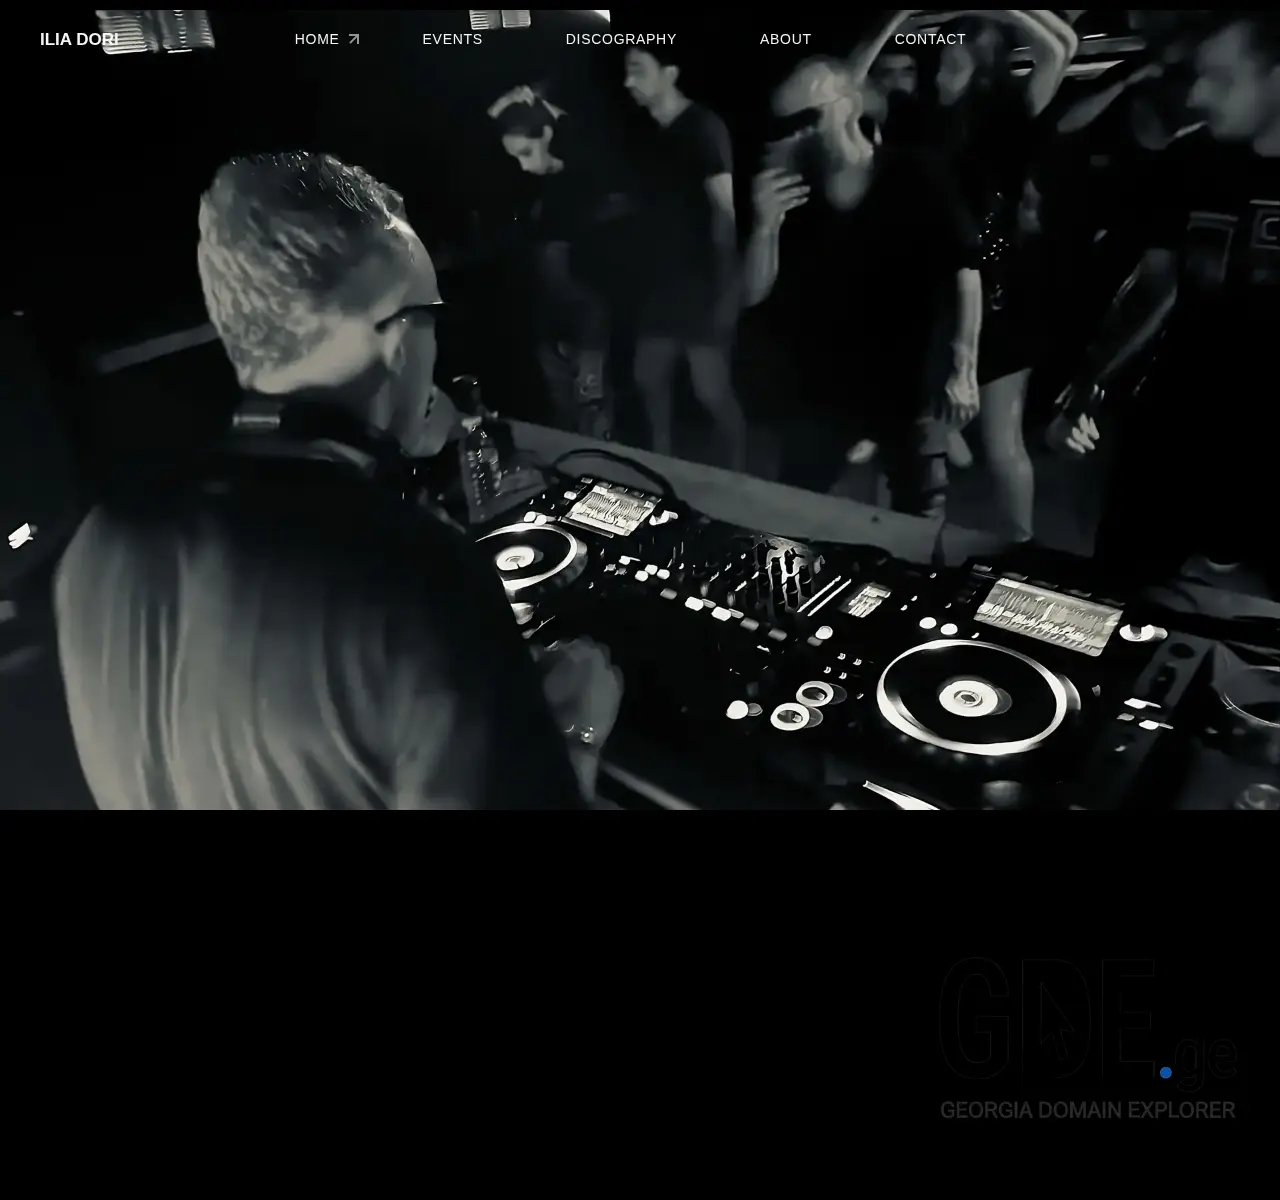Viewport: 1280px width, 1200px height.
Task: Open the CONTACT section
Action: [x=930, y=39]
